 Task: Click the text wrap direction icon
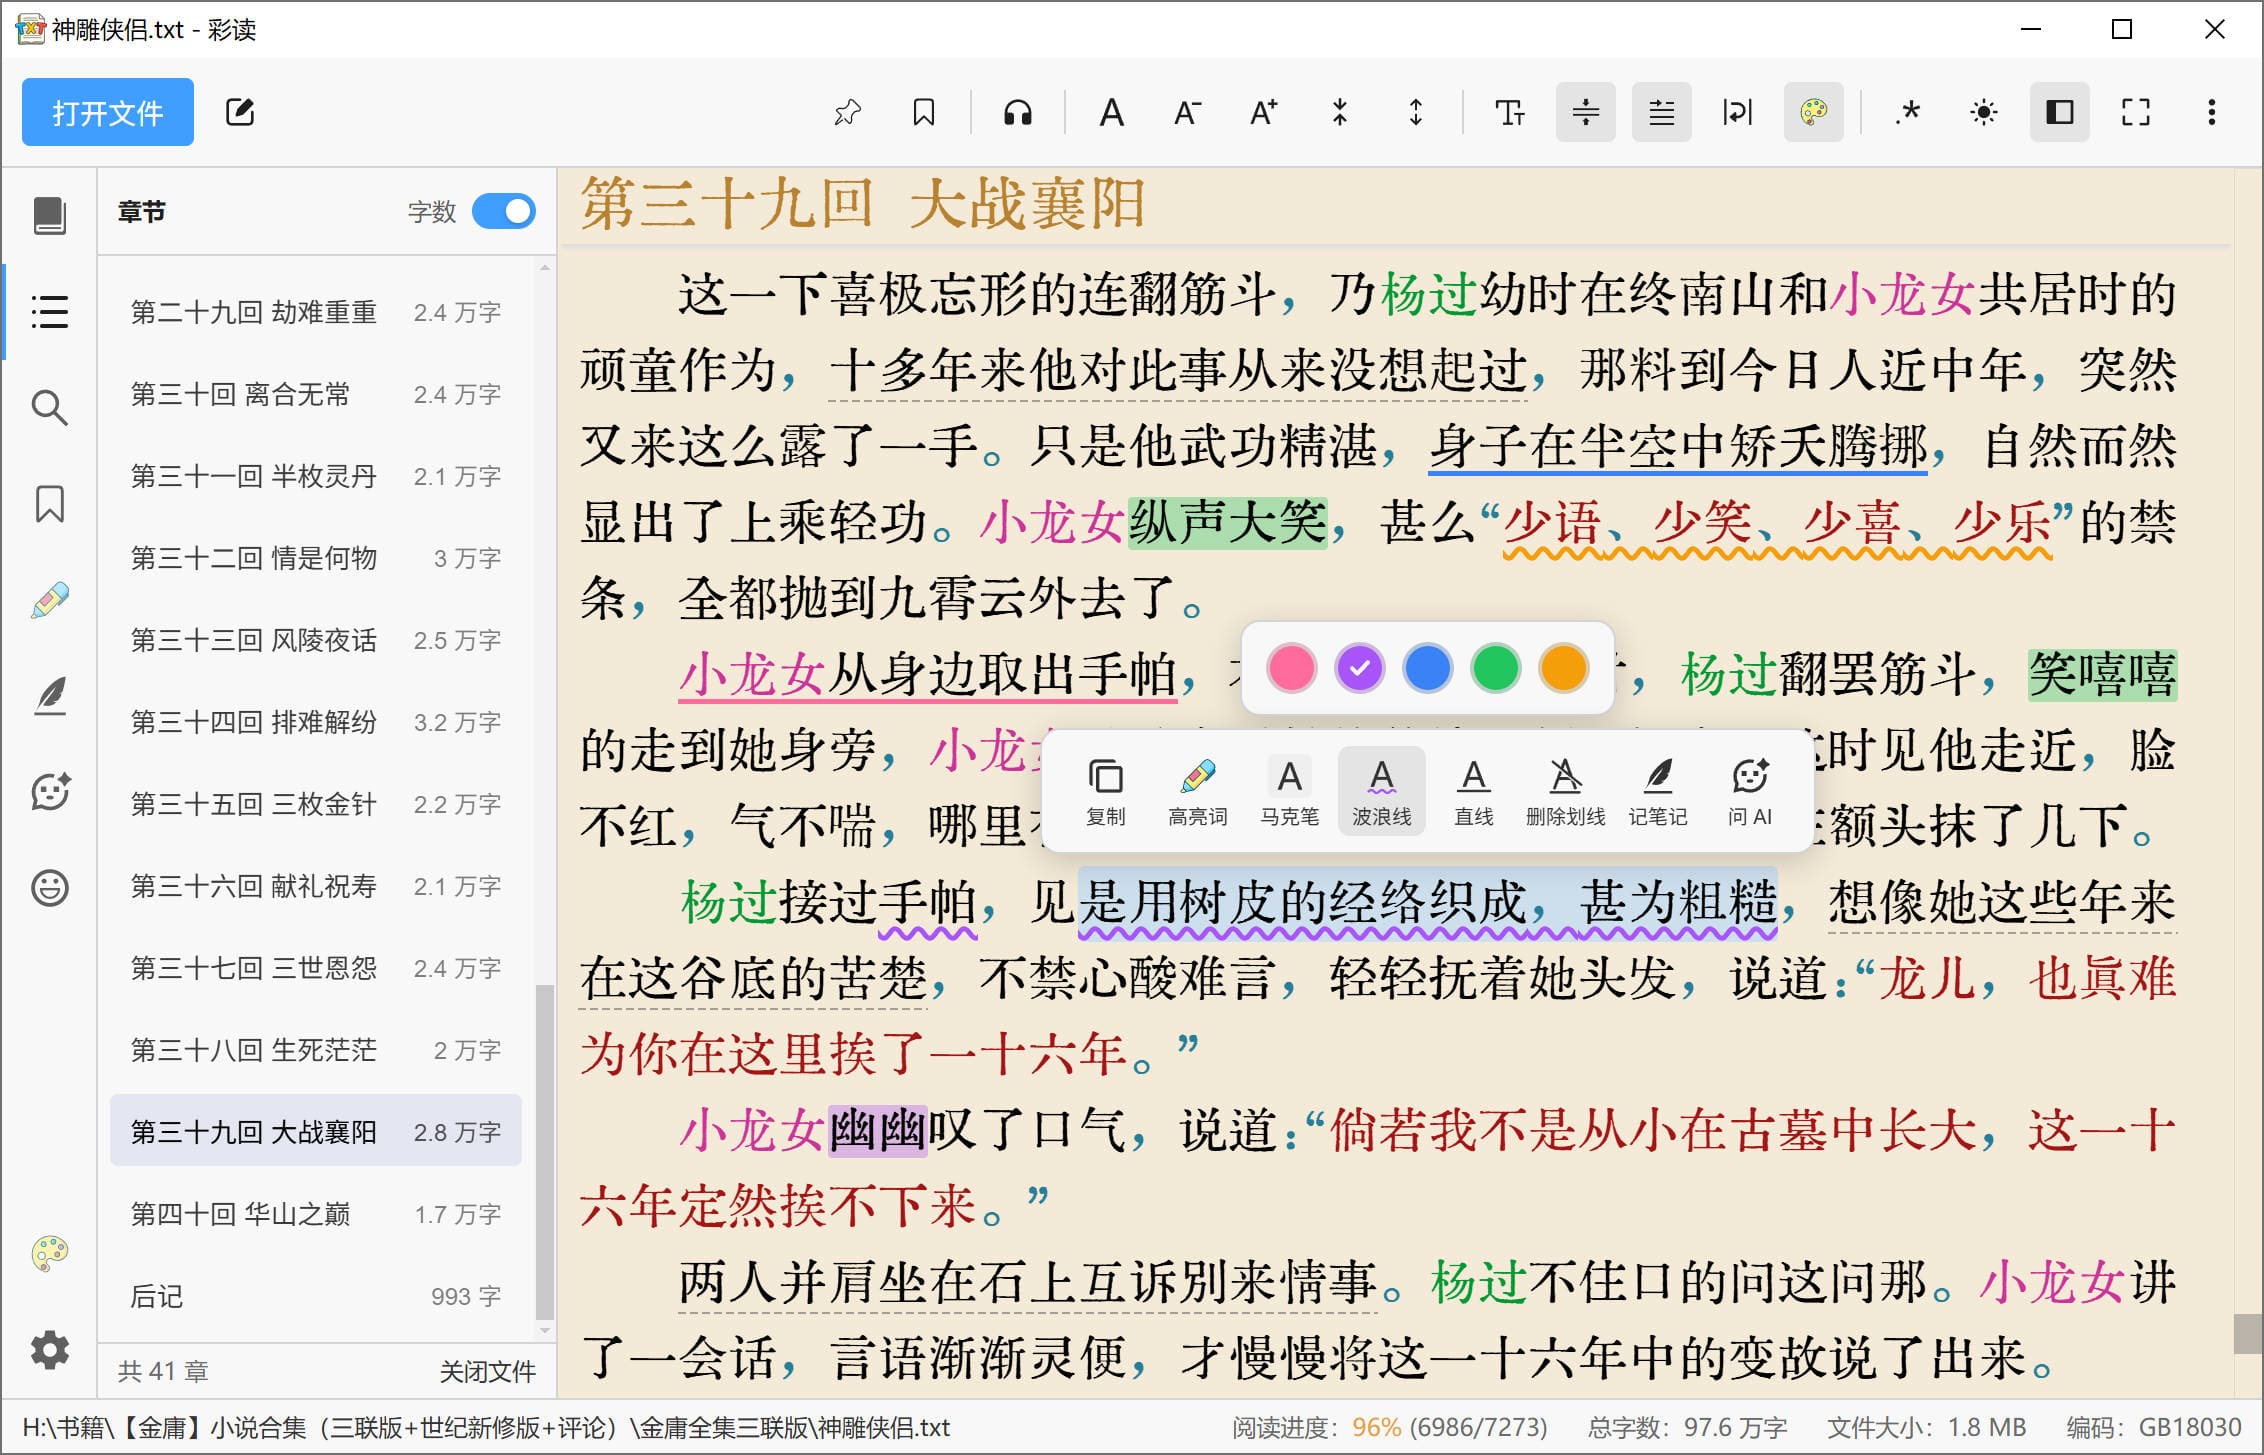[x=1738, y=112]
